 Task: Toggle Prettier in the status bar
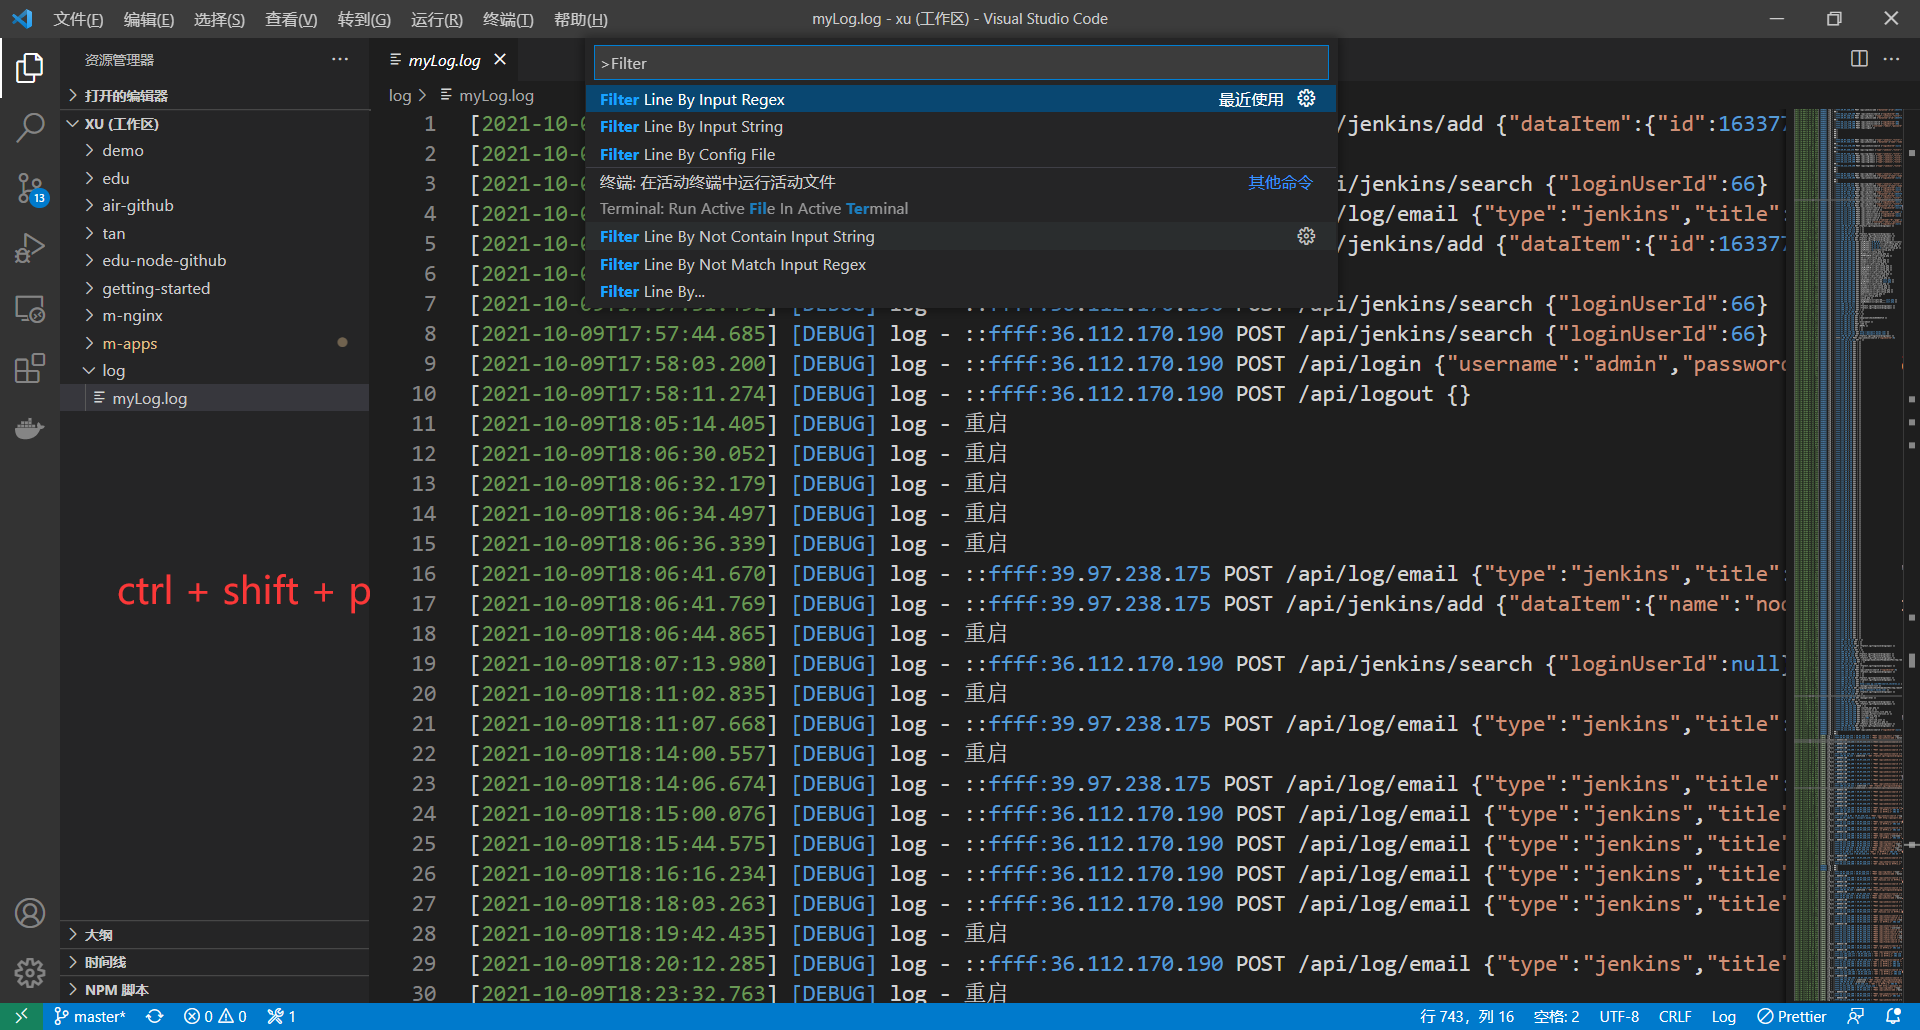pos(1792,1016)
